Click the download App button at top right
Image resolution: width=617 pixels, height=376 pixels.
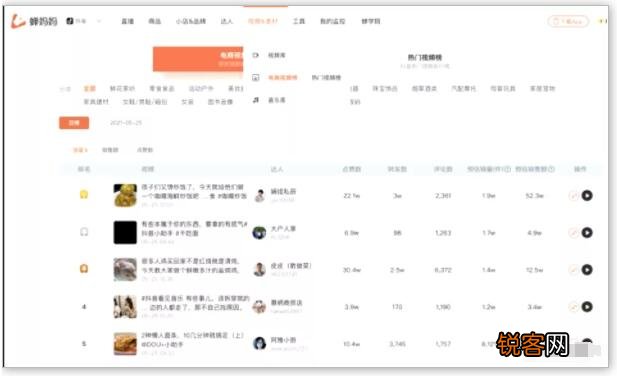[568, 21]
